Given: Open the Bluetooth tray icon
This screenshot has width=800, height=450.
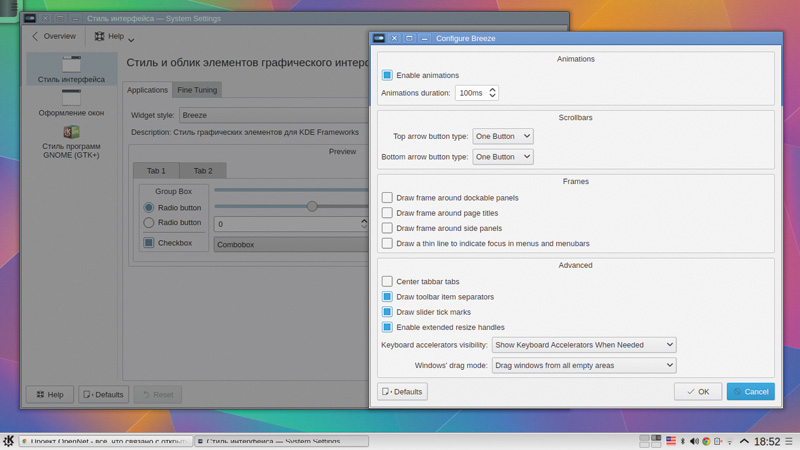Looking at the screenshot, I should tap(683, 441).
